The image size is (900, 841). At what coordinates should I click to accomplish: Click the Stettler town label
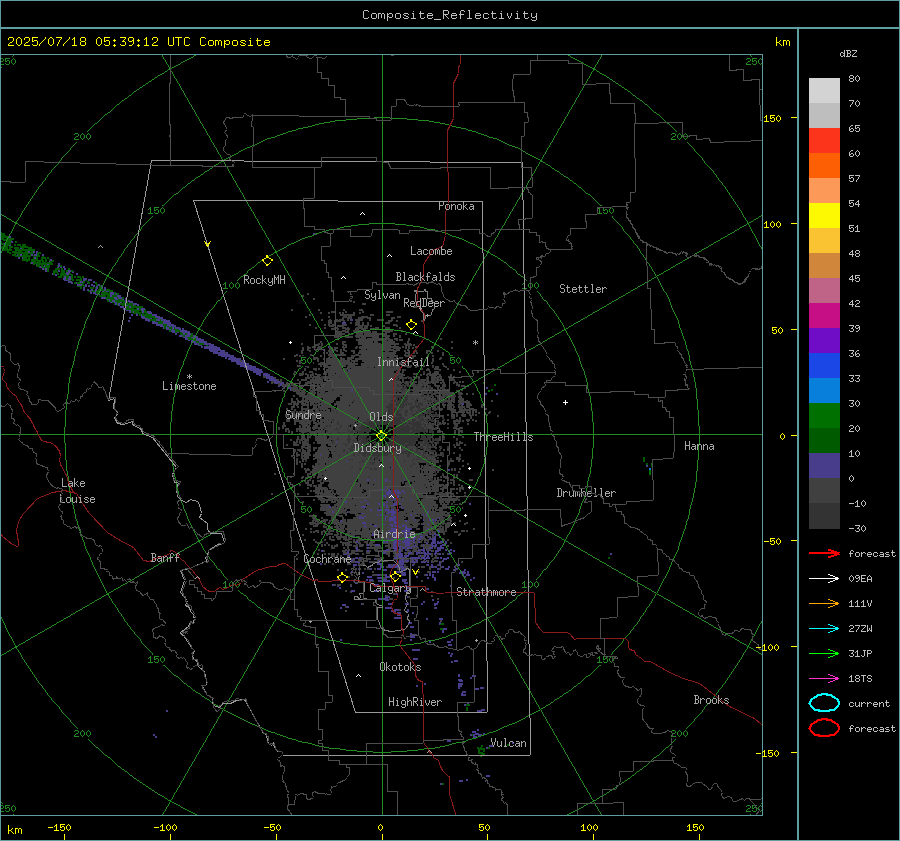[x=583, y=289]
